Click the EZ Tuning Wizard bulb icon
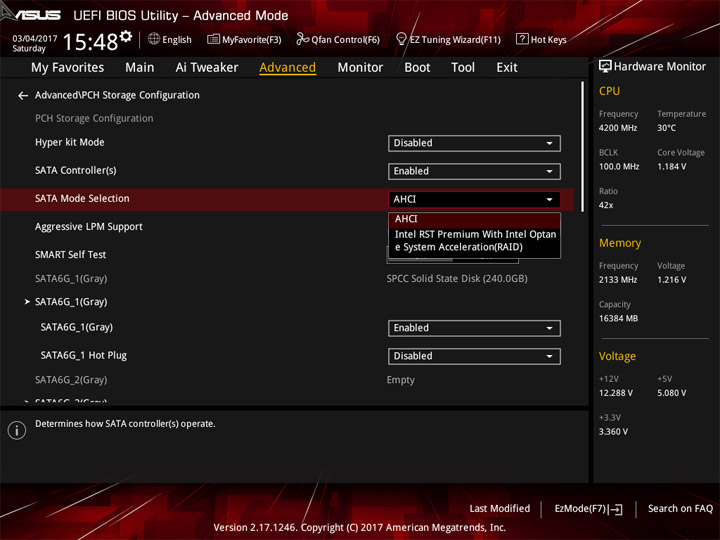 (401, 39)
